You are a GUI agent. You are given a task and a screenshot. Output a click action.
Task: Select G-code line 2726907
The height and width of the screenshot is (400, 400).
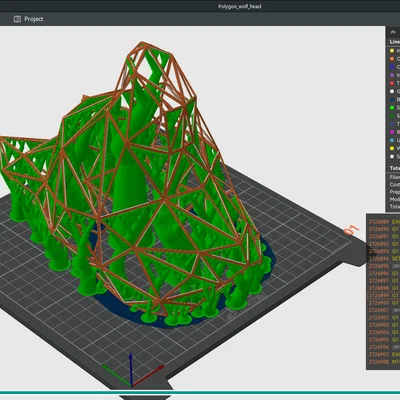[383, 354]
